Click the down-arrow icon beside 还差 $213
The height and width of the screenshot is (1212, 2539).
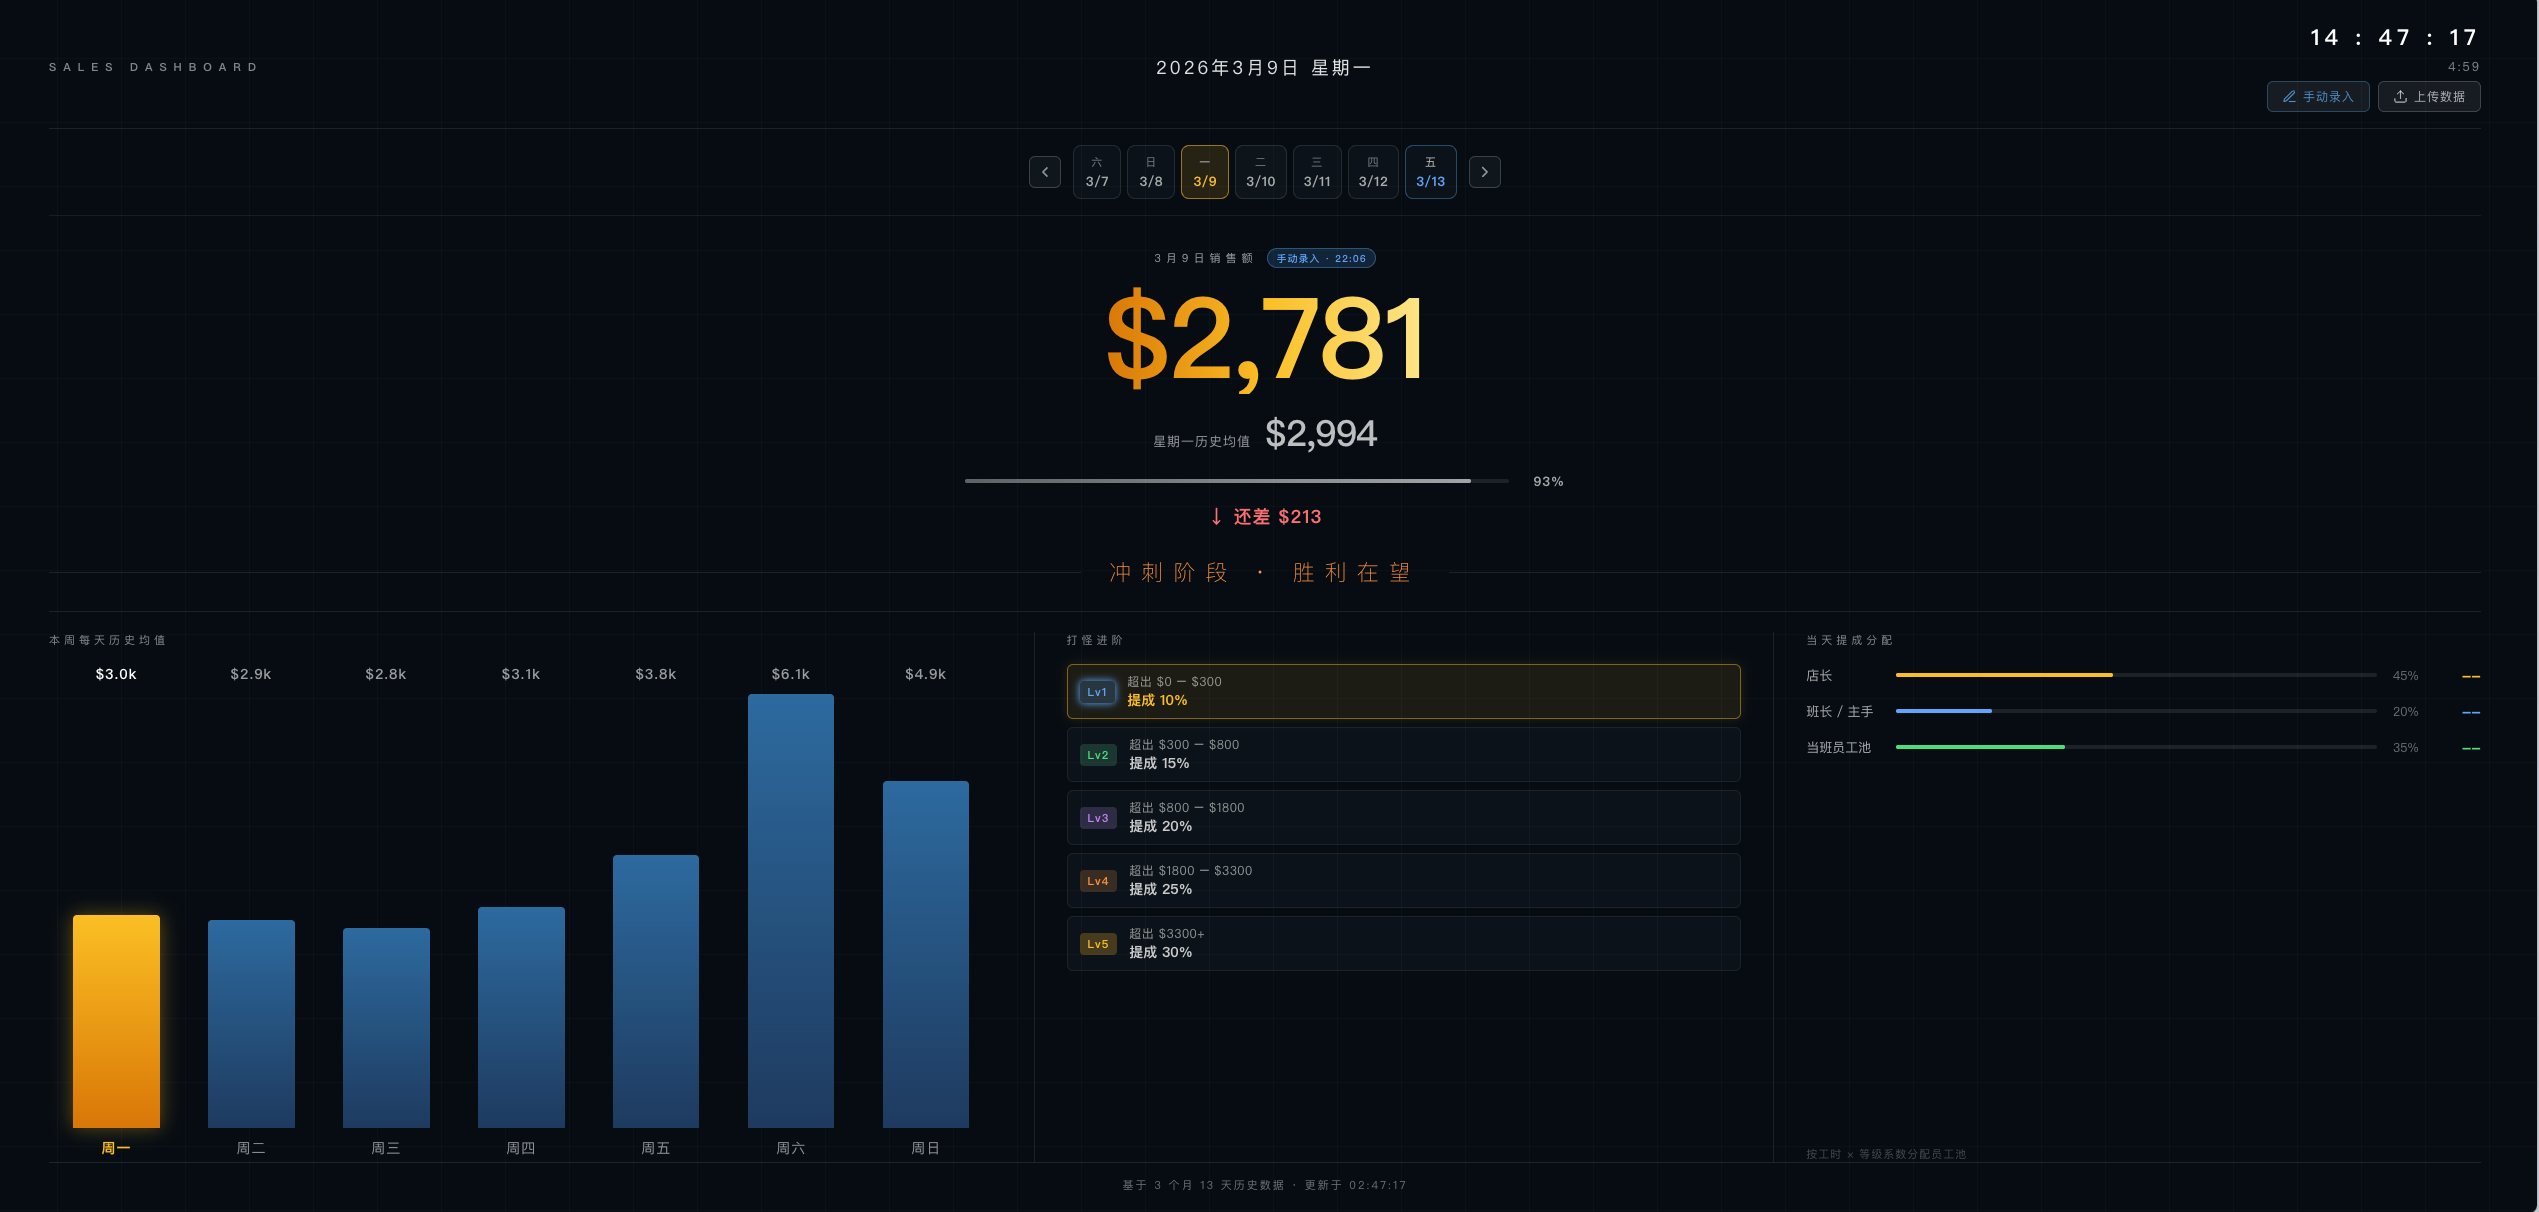[1216, 517]
